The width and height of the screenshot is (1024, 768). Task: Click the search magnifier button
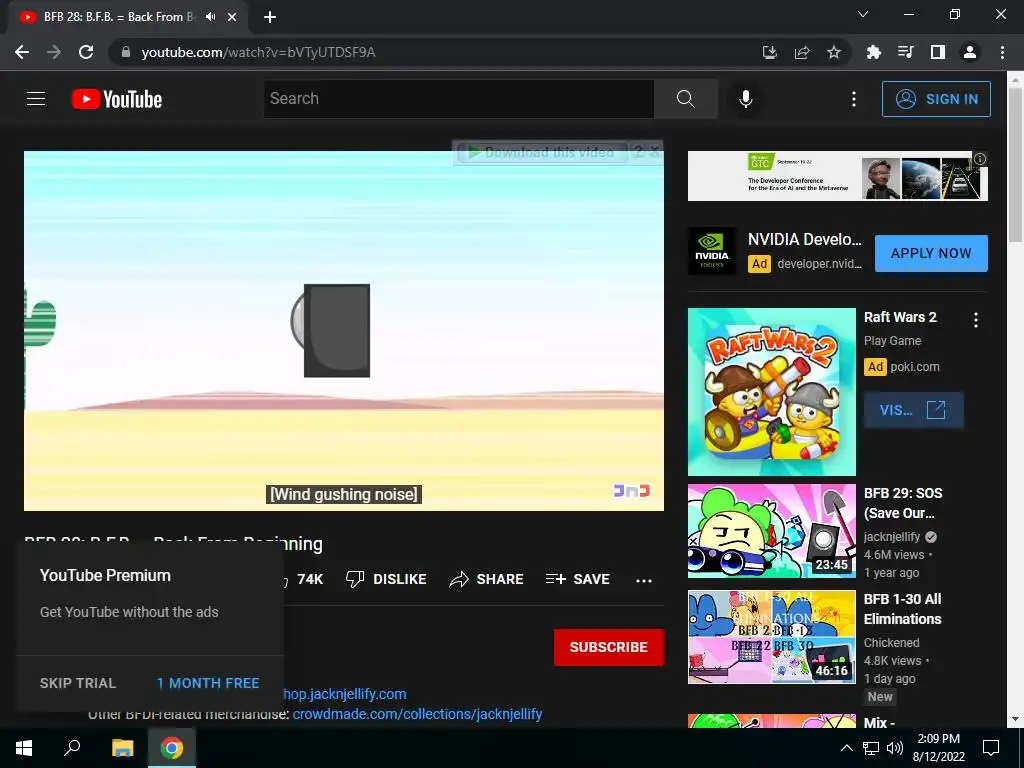click(x=686, y=99)
